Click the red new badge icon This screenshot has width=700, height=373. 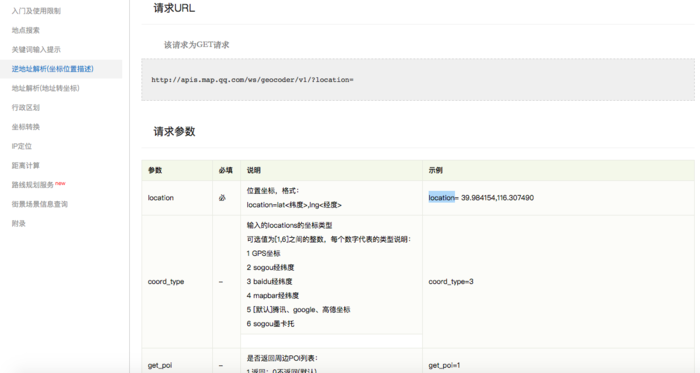coord(60,183)
